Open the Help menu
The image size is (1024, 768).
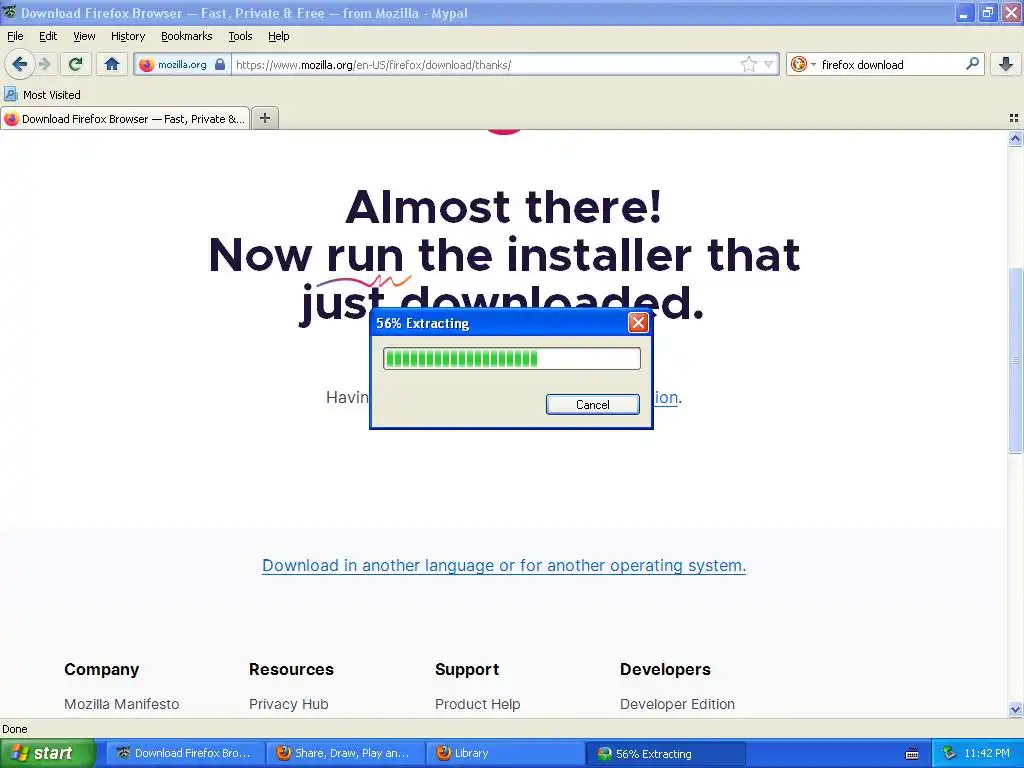279,36
